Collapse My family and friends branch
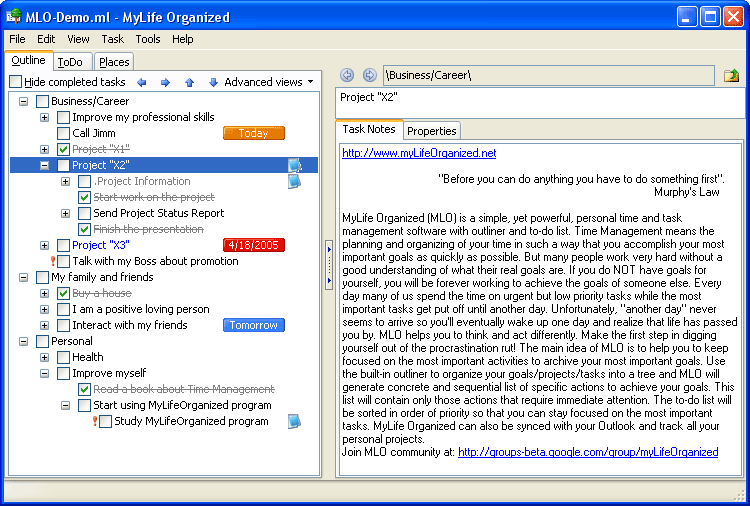This screenshot has width=750, height=506. coord(23,277)
